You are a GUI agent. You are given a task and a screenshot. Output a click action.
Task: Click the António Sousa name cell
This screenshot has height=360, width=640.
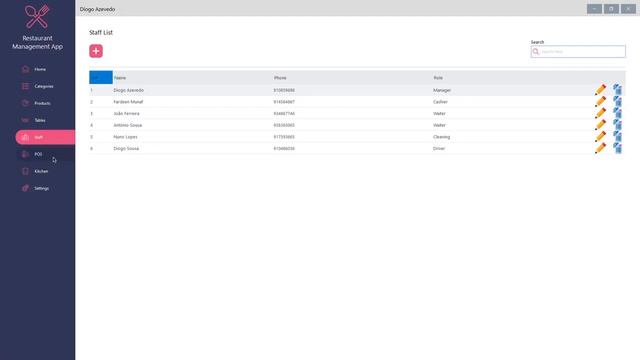tap(127, 125)
